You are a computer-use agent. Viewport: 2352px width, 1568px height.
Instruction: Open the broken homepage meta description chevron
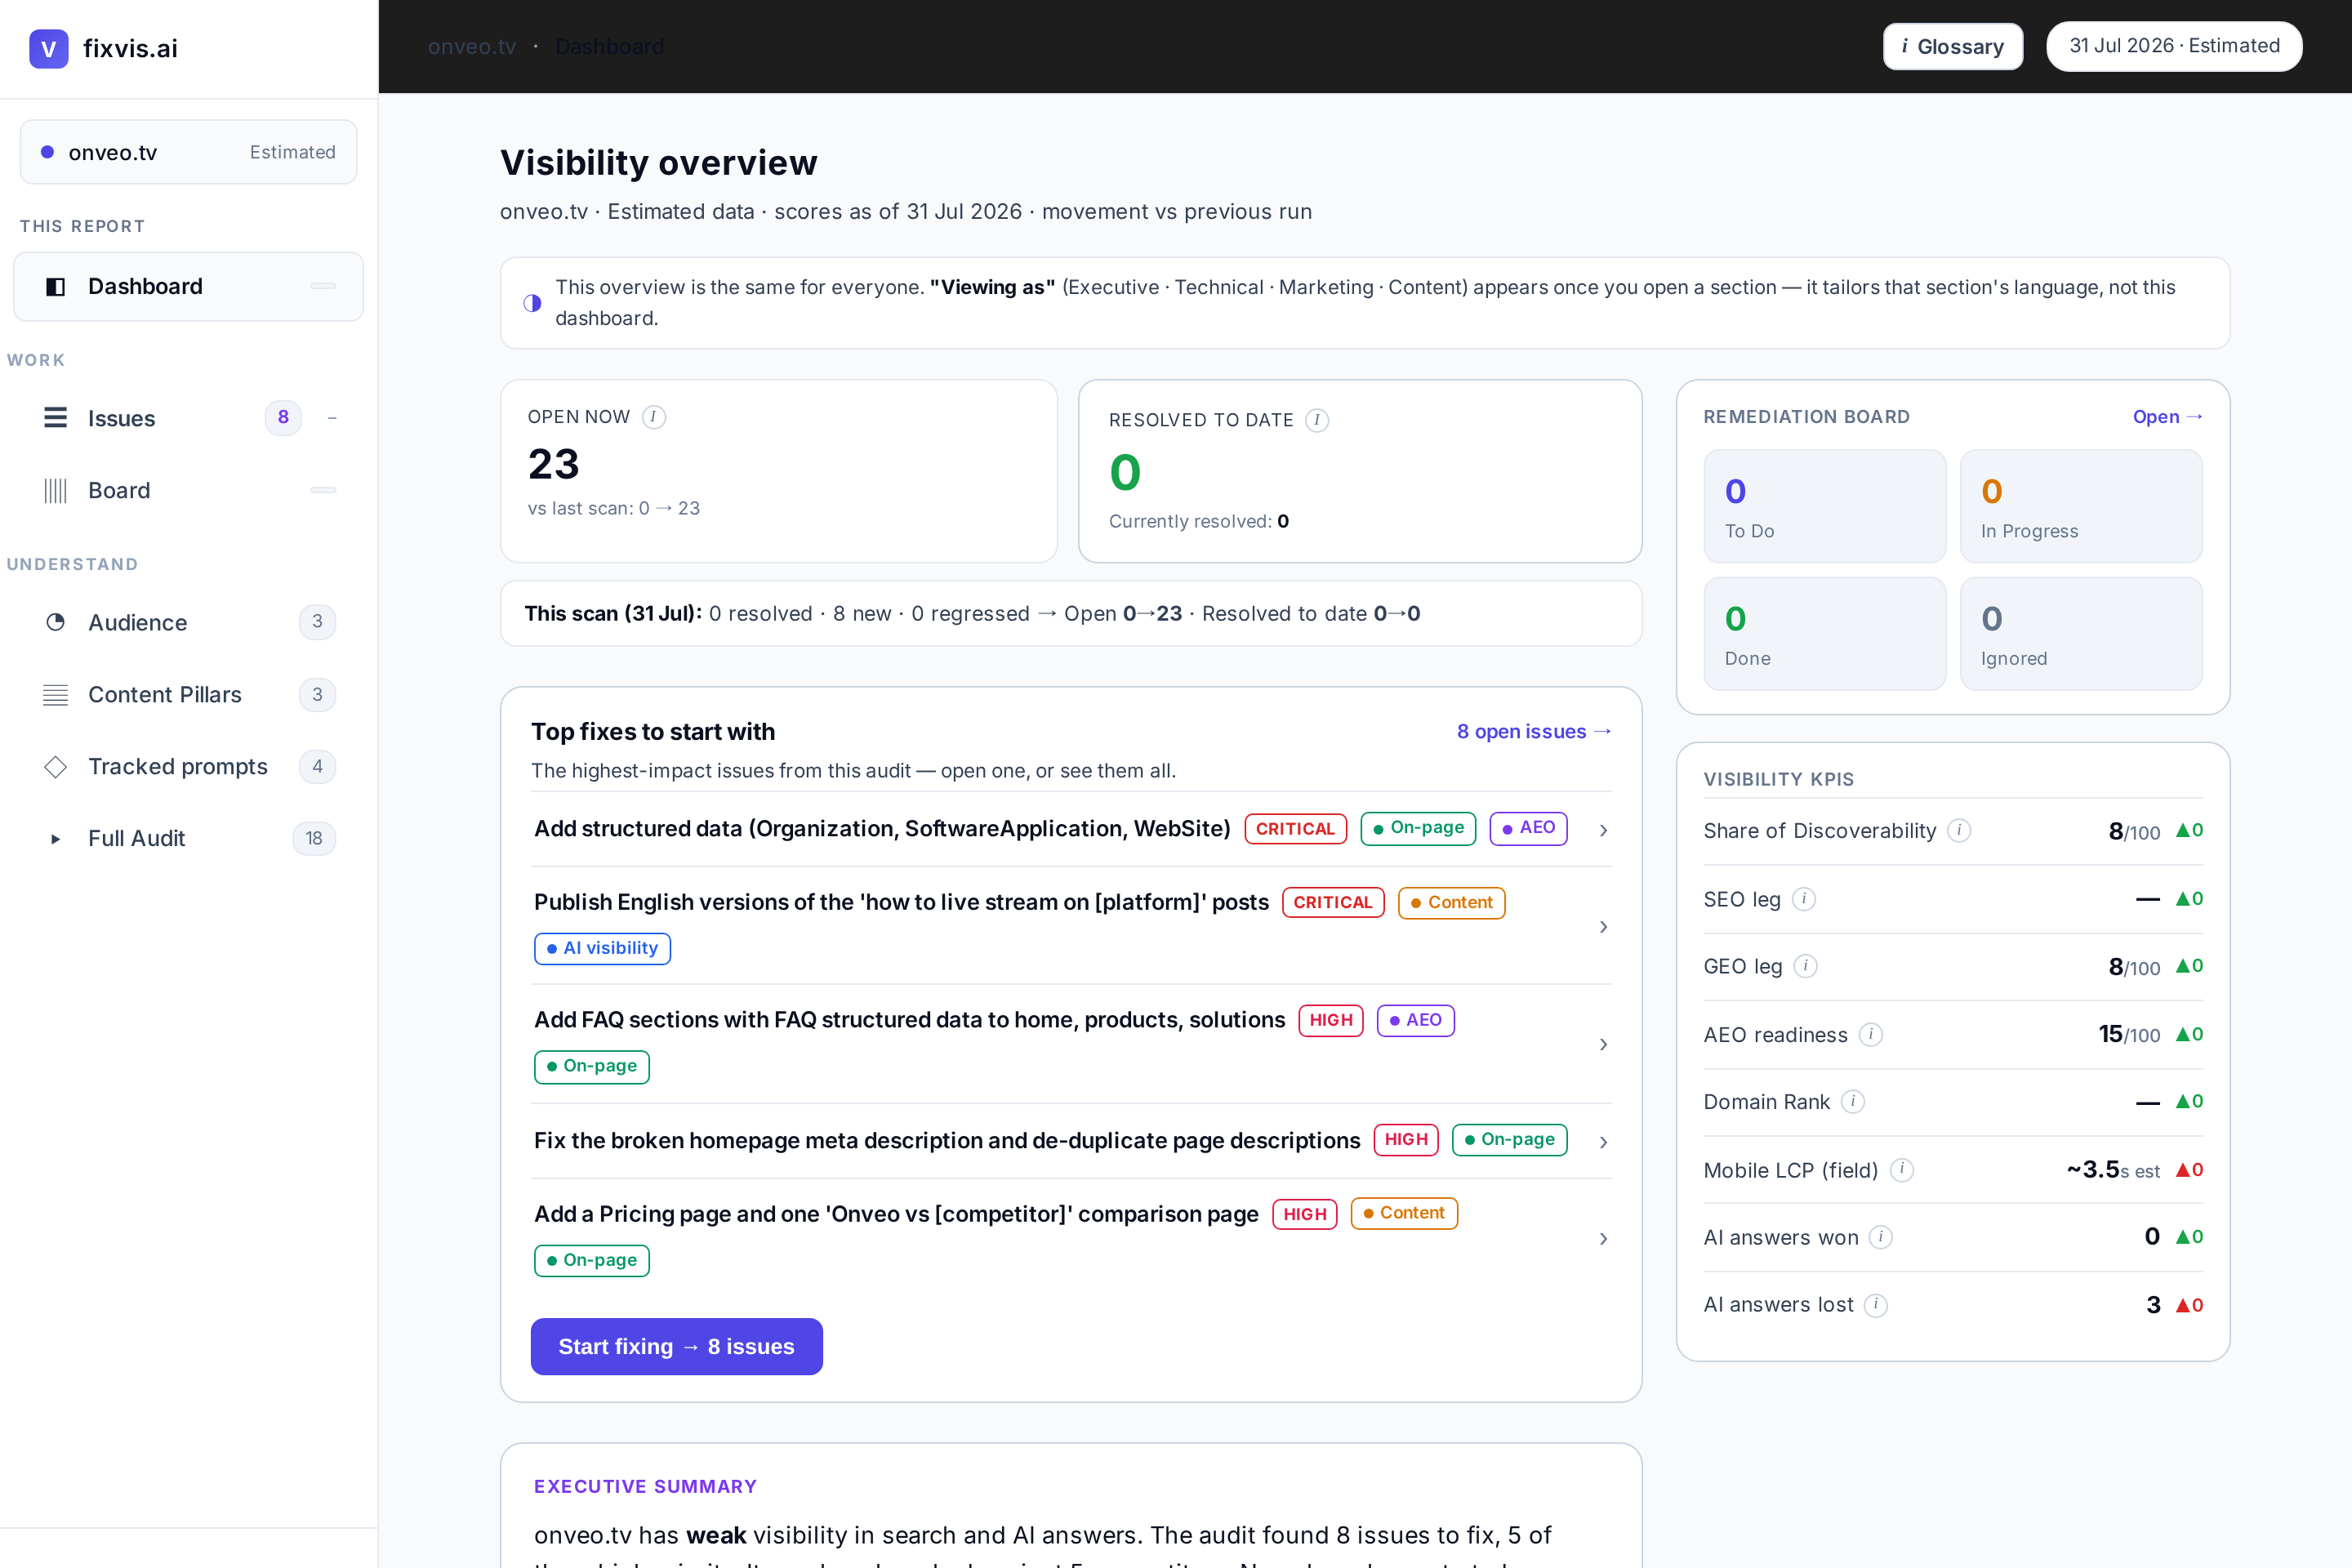(x=1603, y=1142)
